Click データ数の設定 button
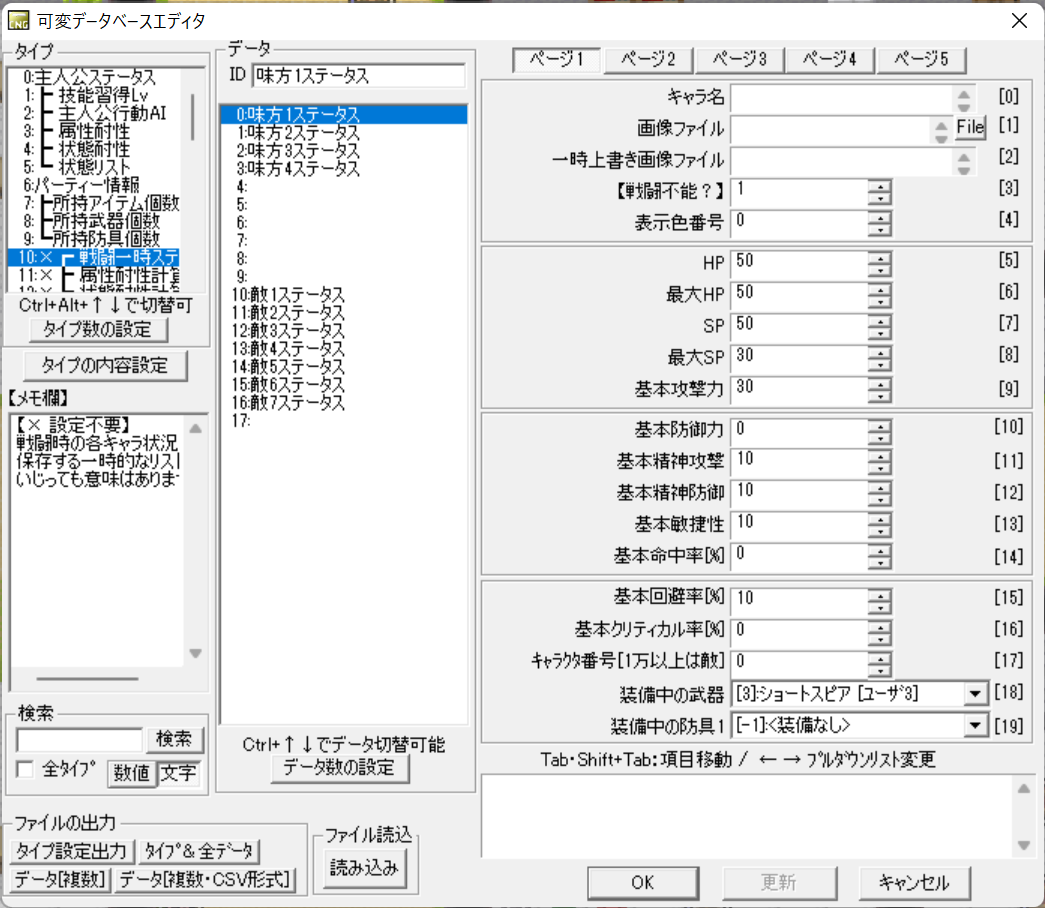1045x908 pixels. (x=339, y=768)
